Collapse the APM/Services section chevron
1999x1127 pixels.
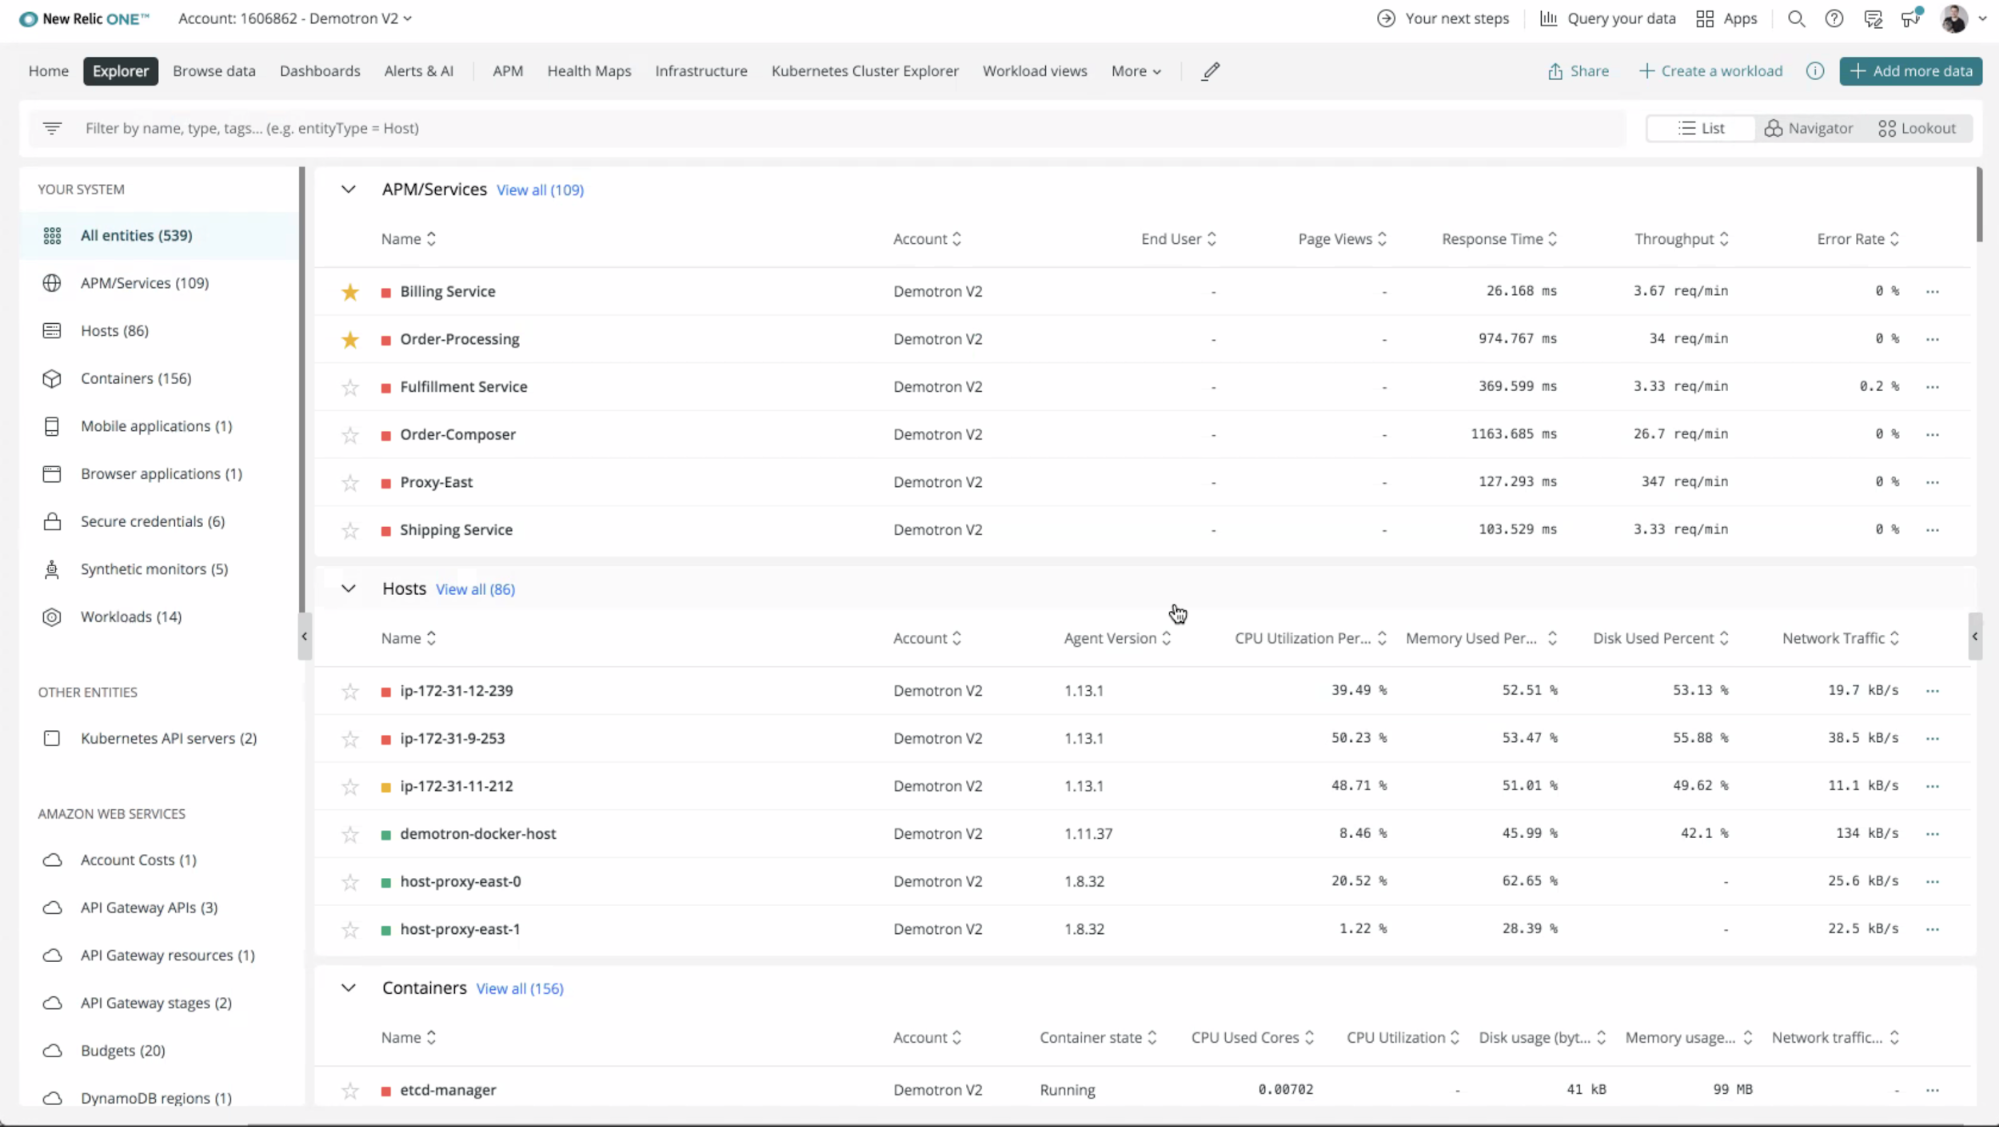(348, 189)
